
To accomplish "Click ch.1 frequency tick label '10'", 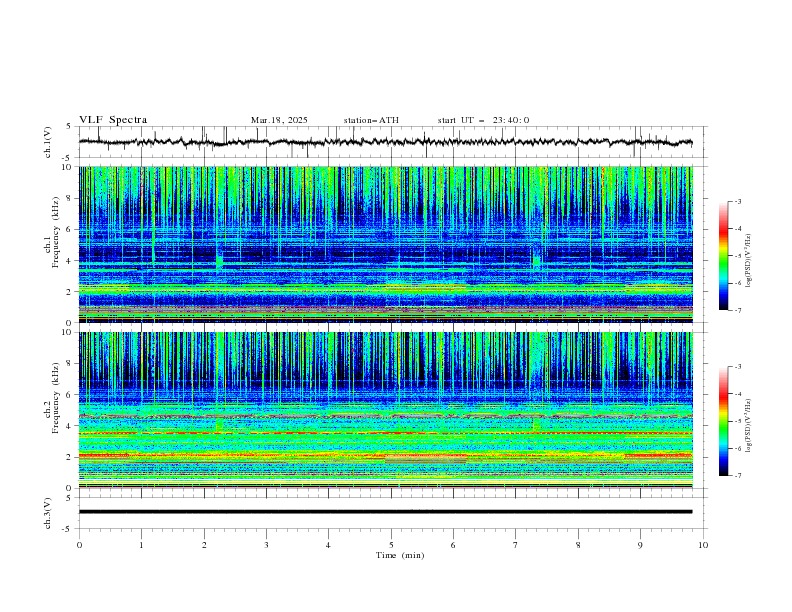I will (71, 167).
